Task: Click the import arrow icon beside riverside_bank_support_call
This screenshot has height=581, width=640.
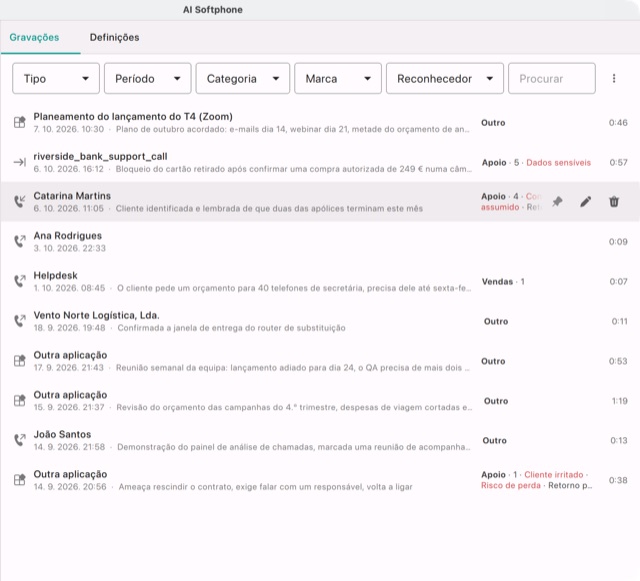Action: click(x=20, y=162)
